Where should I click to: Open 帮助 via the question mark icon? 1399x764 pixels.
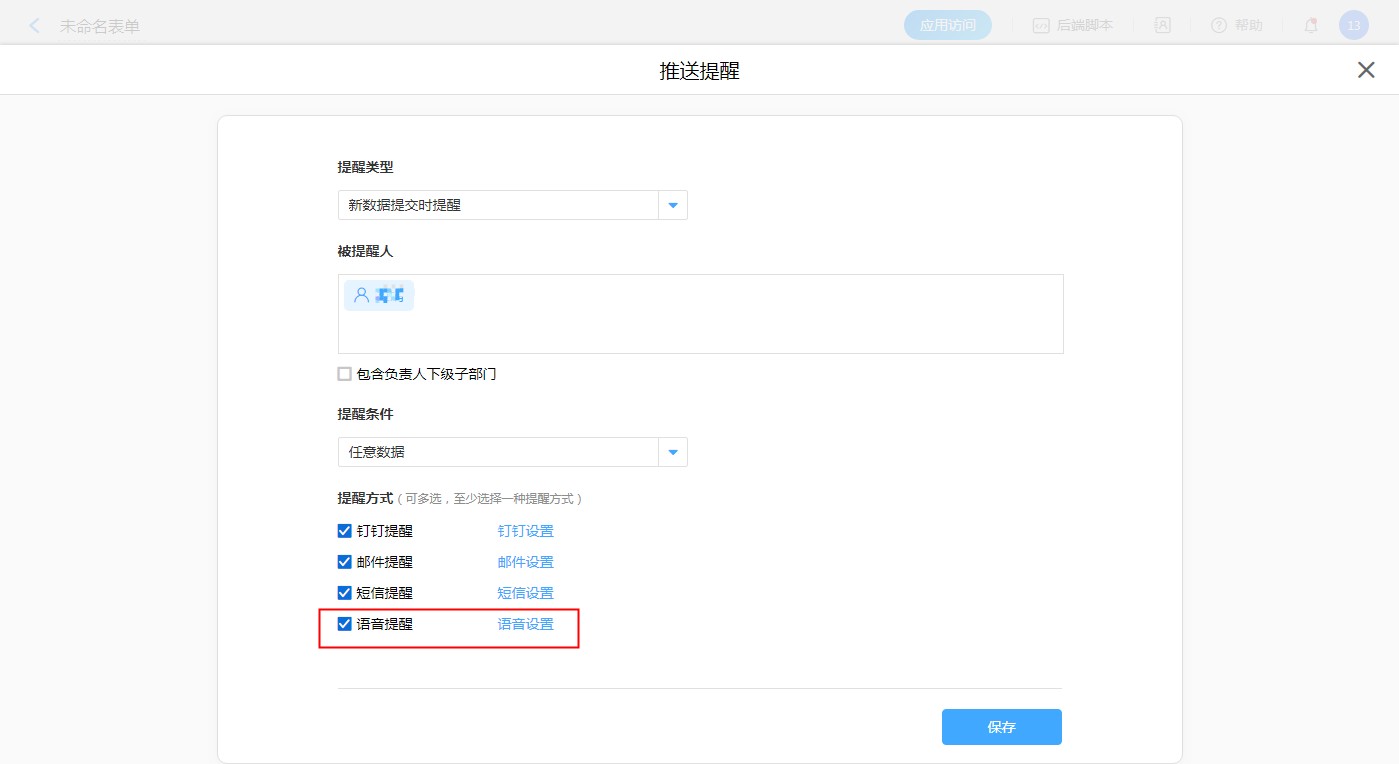(x=1218, y=26)
